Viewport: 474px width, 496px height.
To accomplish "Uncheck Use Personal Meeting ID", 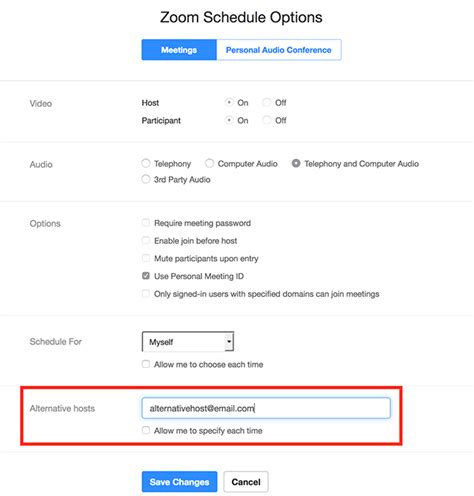I will click(146, 276).
